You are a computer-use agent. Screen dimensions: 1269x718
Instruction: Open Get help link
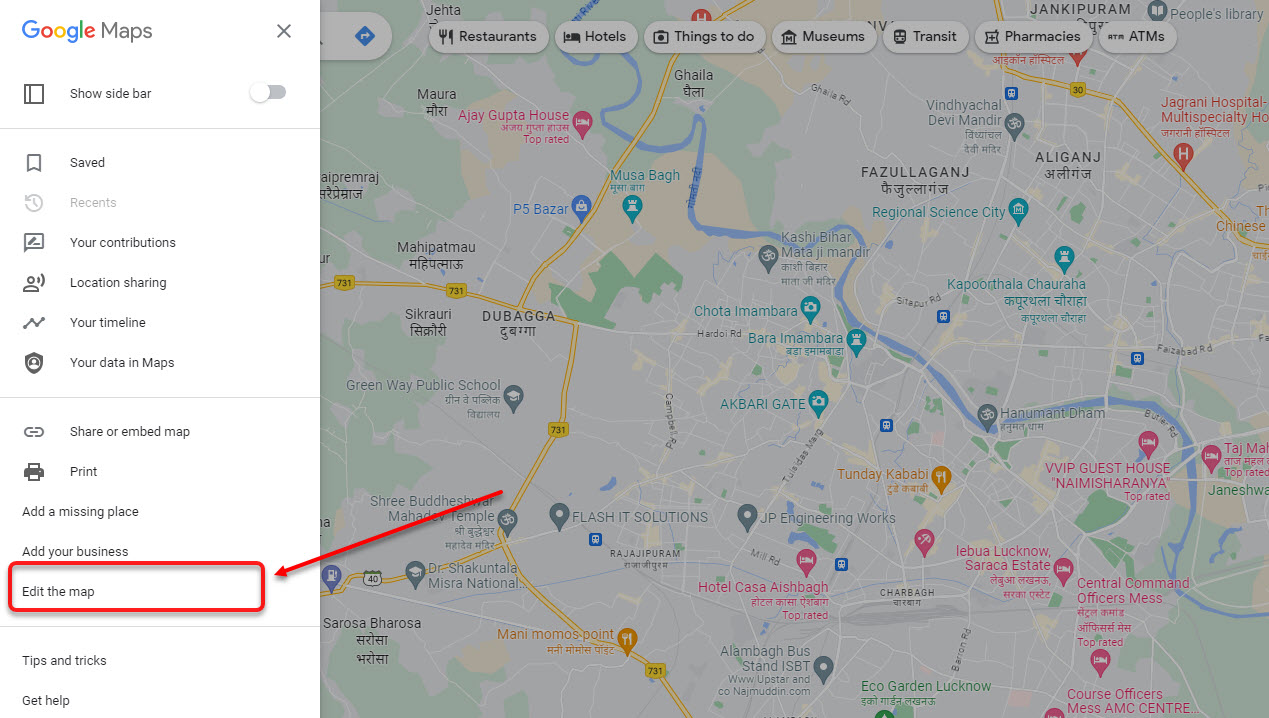click(46, 701)
